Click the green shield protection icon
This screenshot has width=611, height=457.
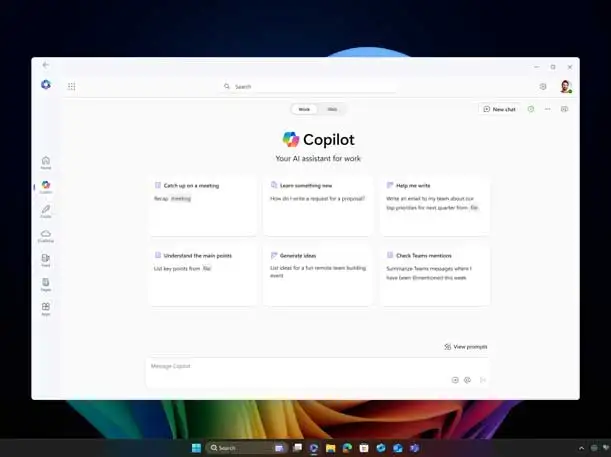pyautogui.click(x=531, y=109)
